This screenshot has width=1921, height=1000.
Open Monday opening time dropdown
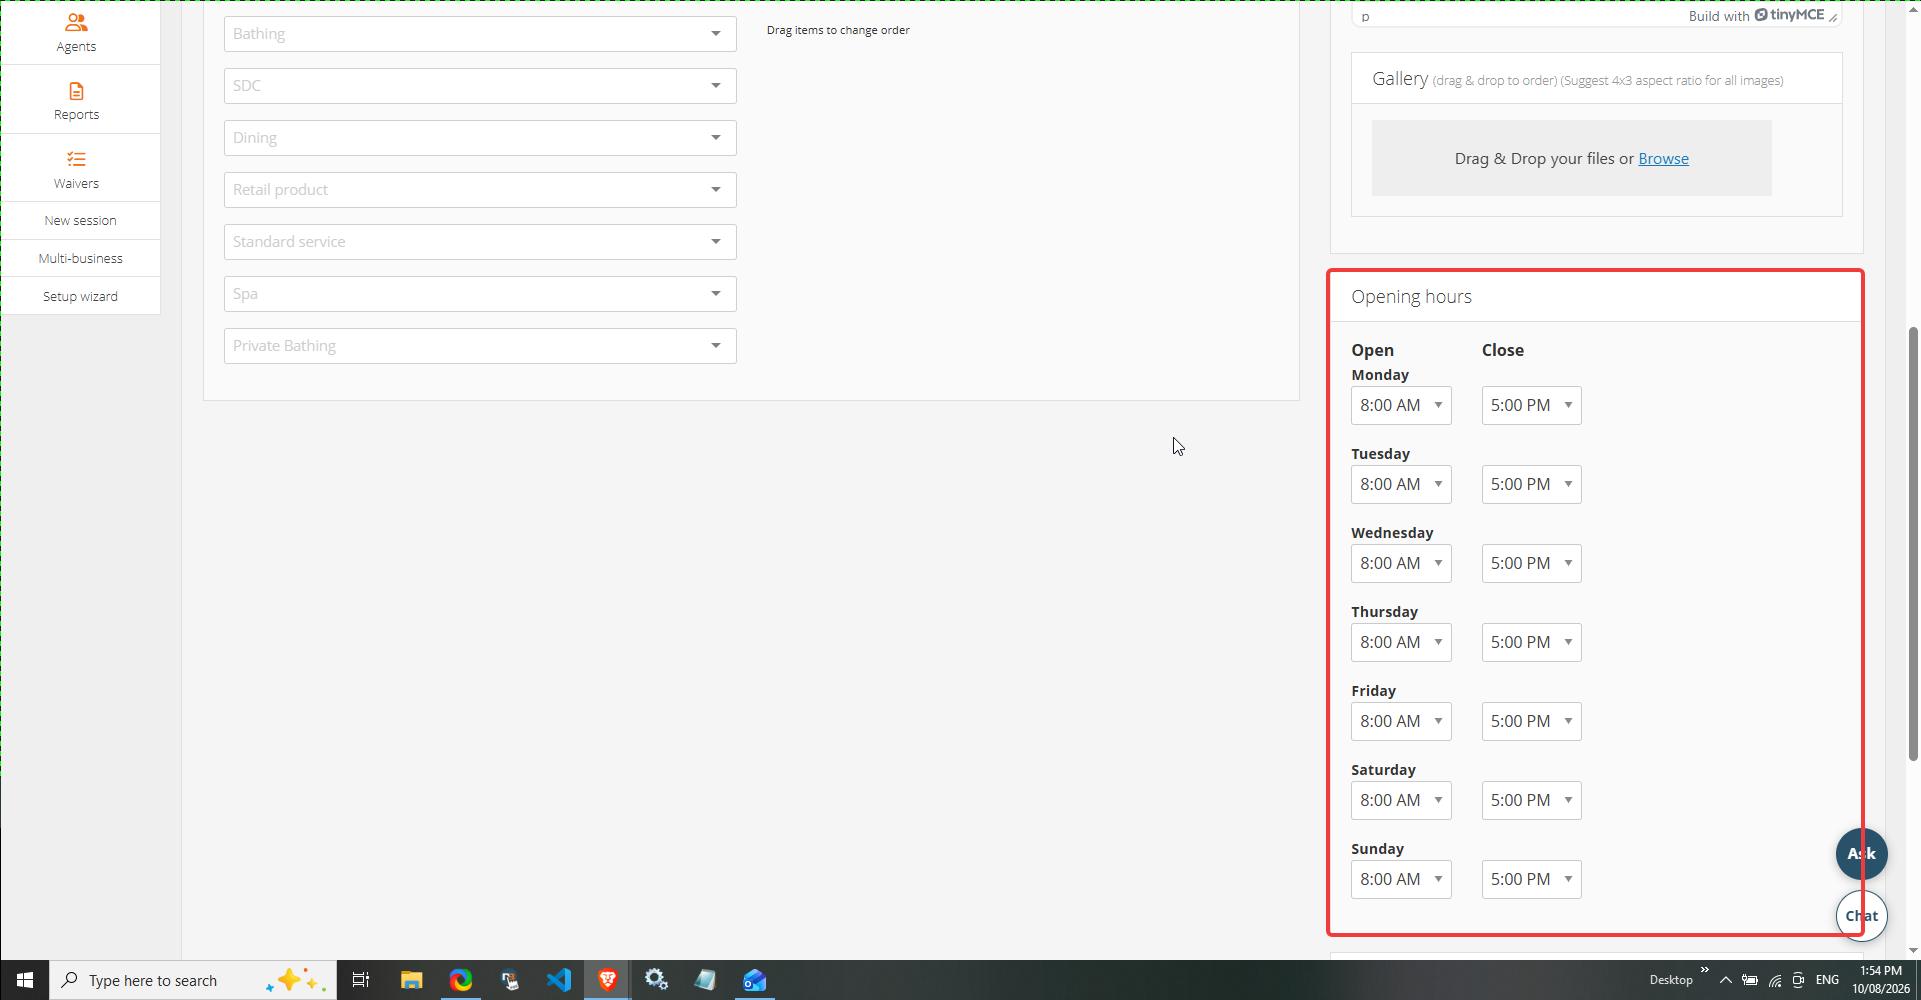pos(1401,405)
